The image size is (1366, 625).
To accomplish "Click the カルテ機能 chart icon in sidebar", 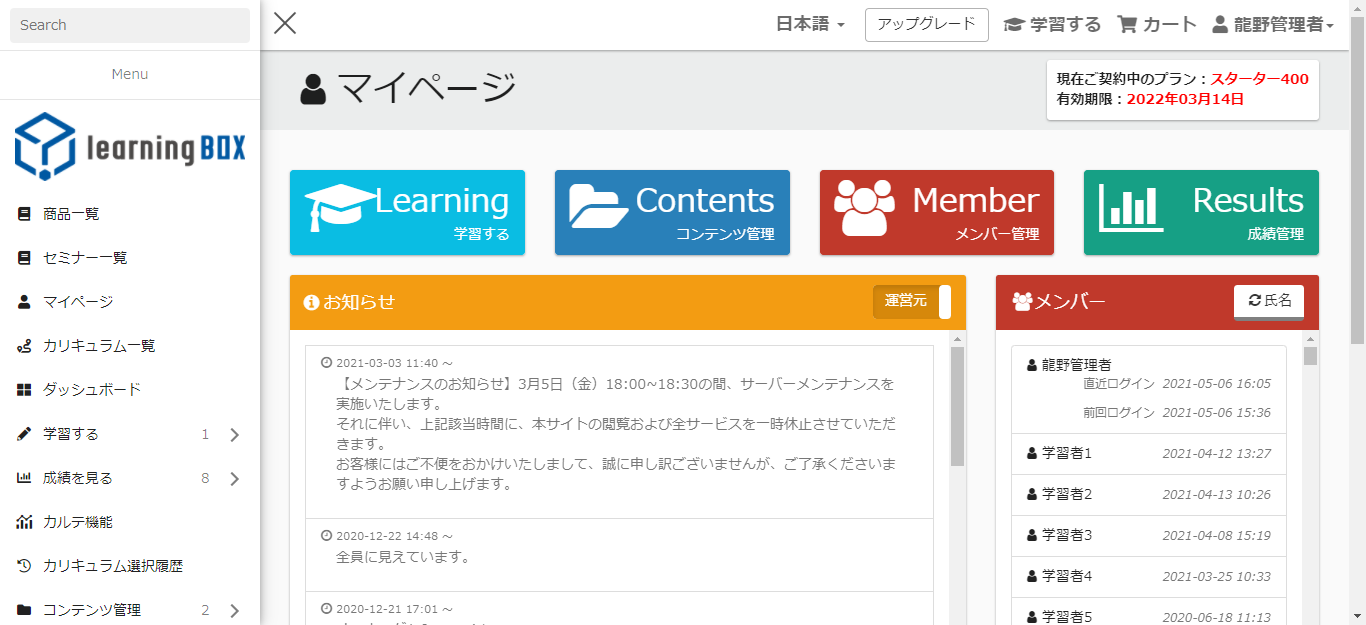I will pos(25,522).
